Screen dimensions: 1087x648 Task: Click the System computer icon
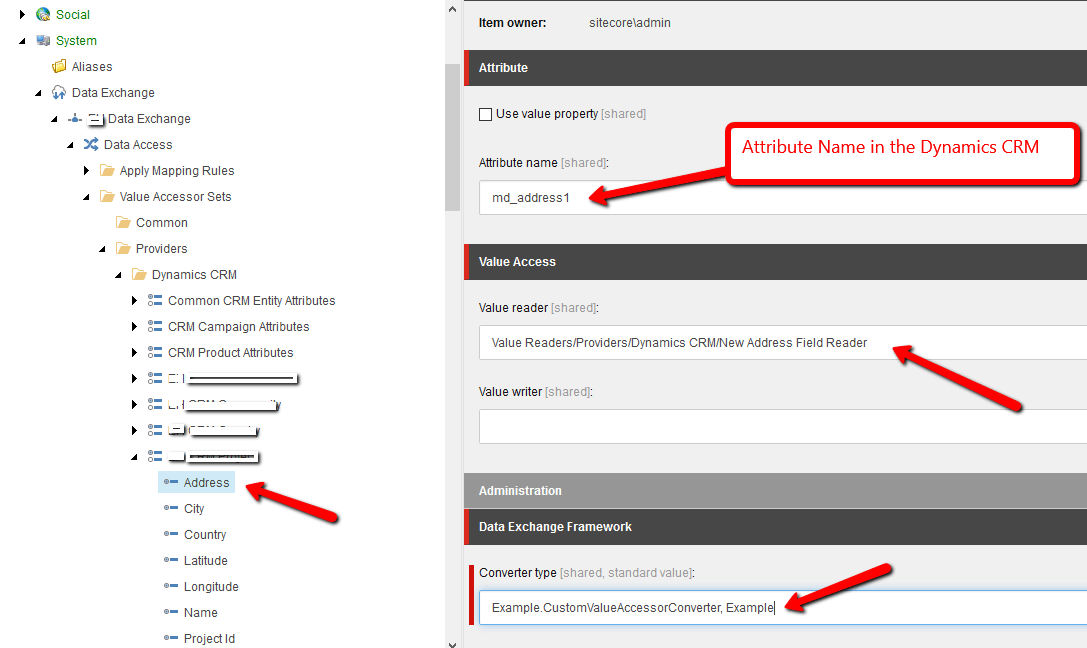point(43,40)
